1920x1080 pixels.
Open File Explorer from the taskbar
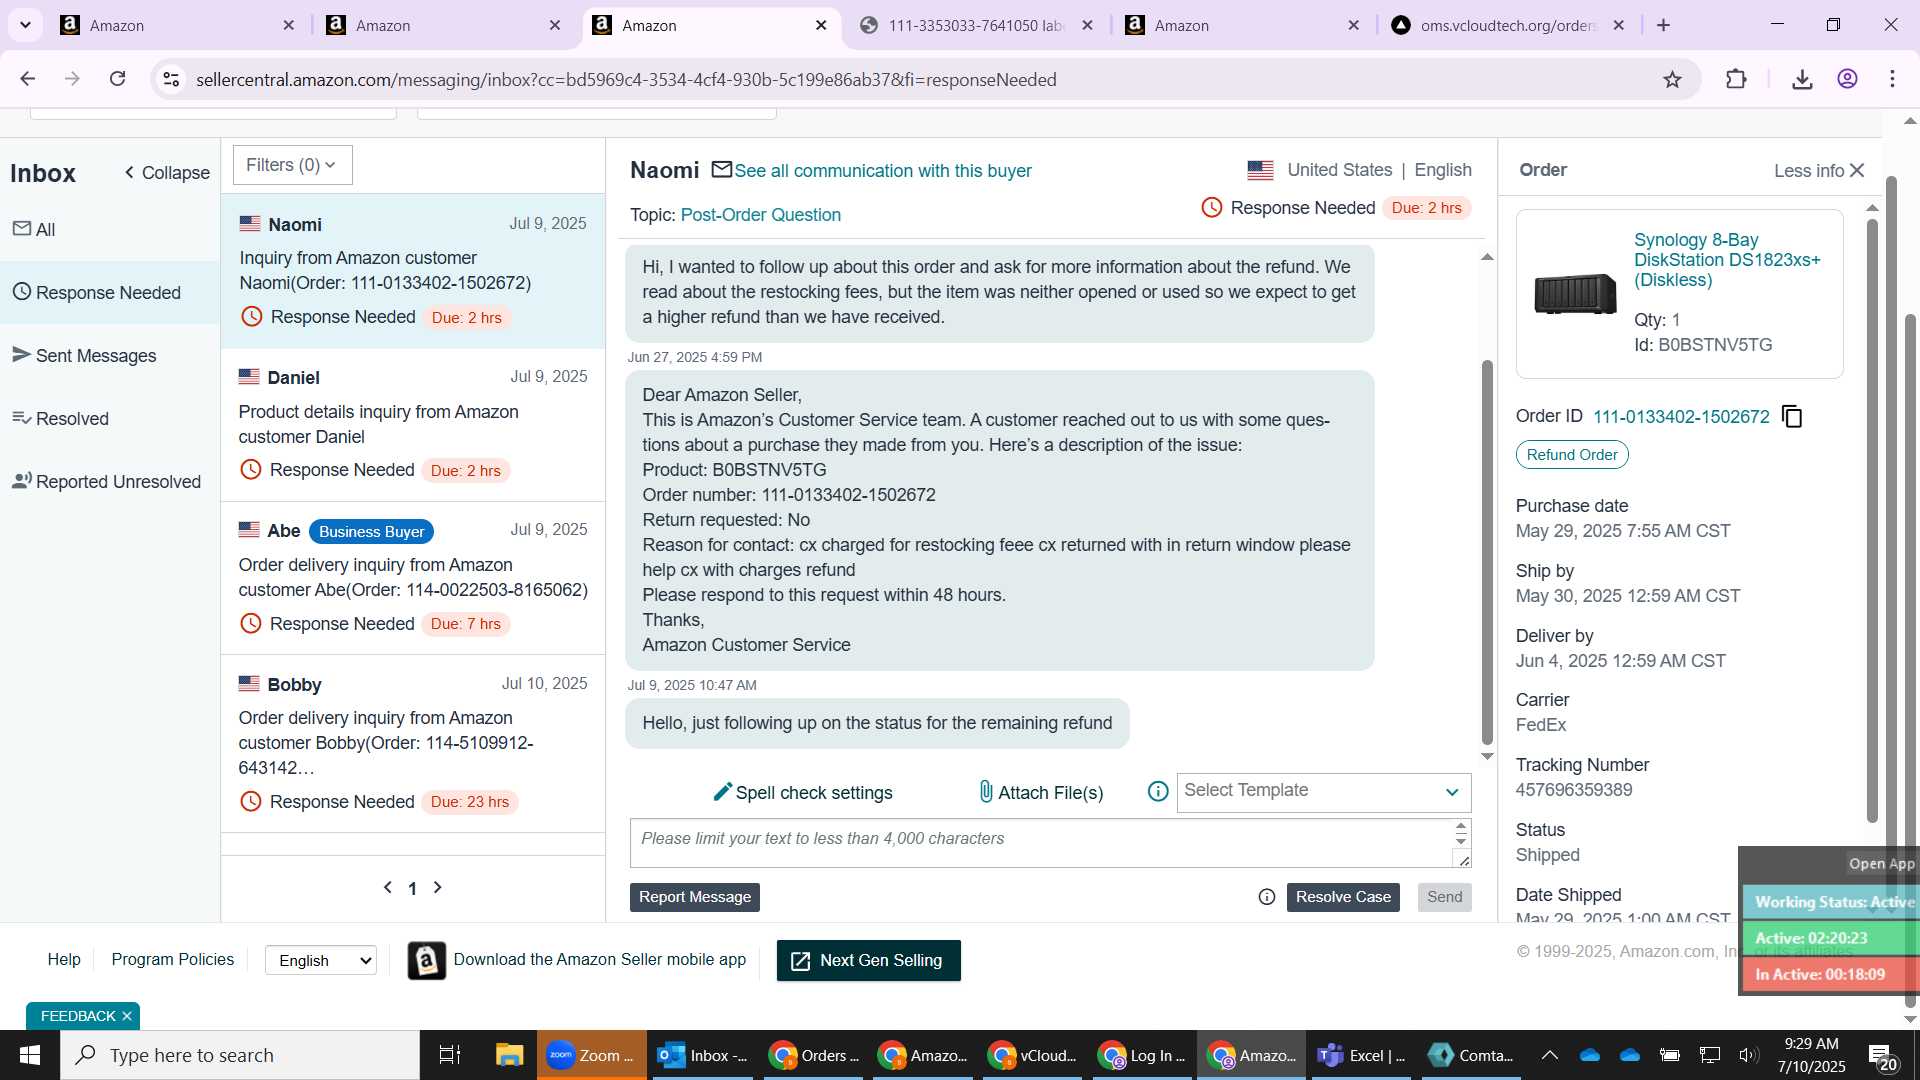click(x=509, y=1055)
